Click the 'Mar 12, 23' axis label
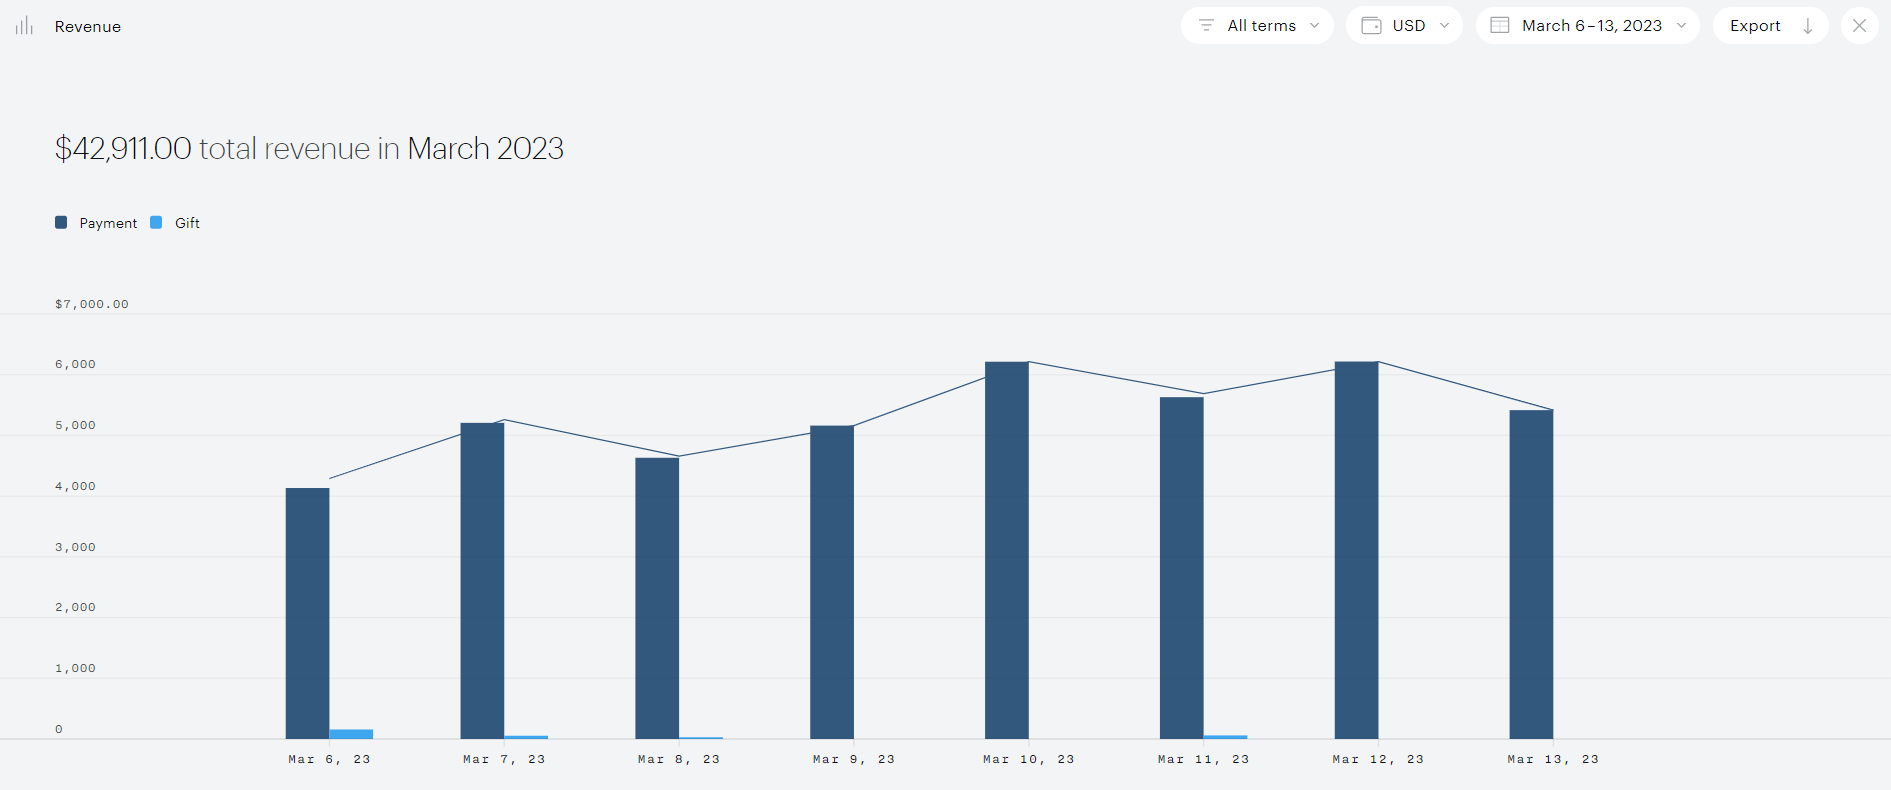1891x790 pixels. click(1378, 759)
